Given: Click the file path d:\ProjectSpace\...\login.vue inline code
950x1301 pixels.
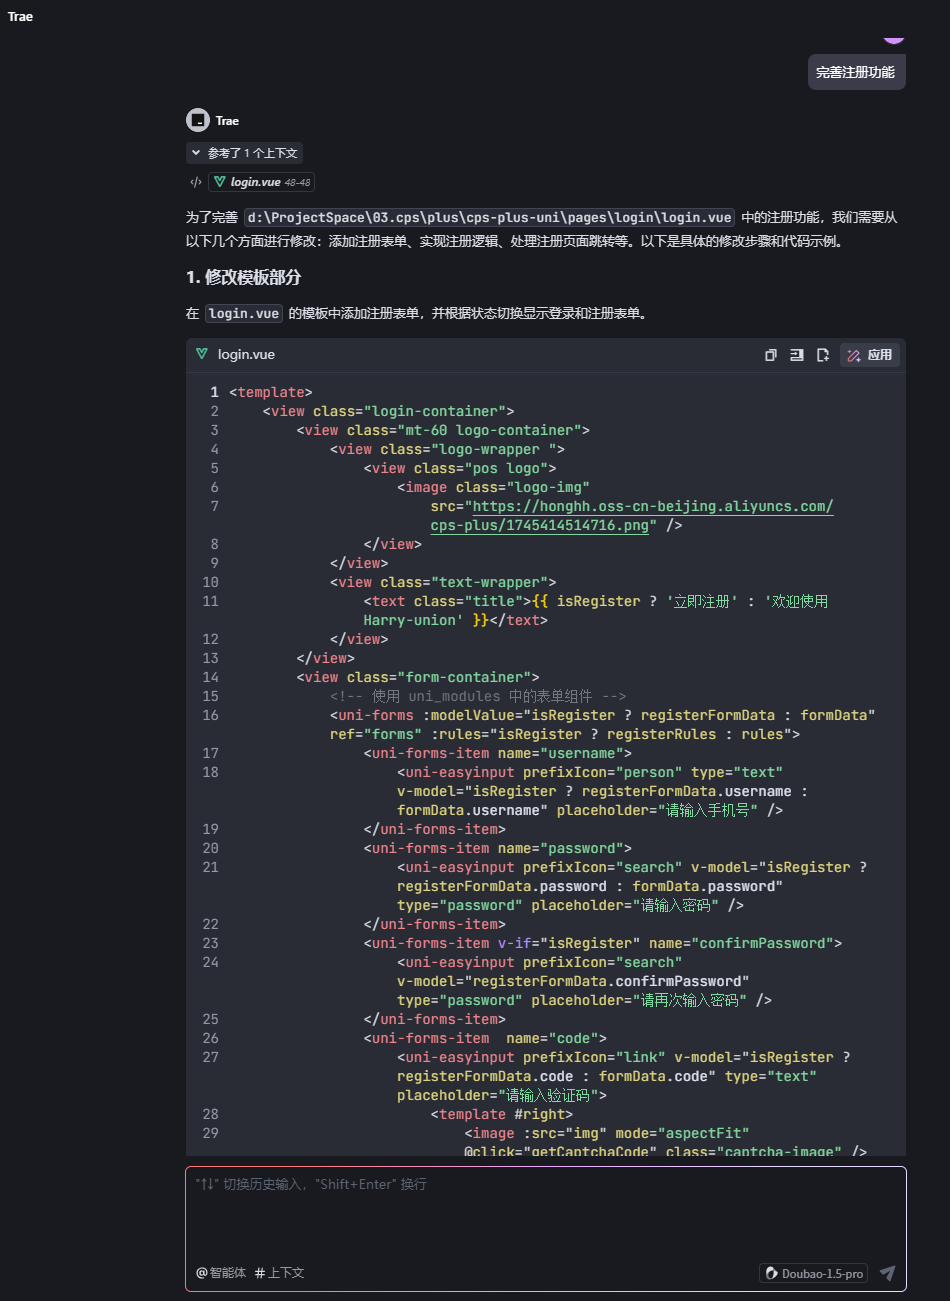Looking at the screenshot, I should [x=489, y=217].
